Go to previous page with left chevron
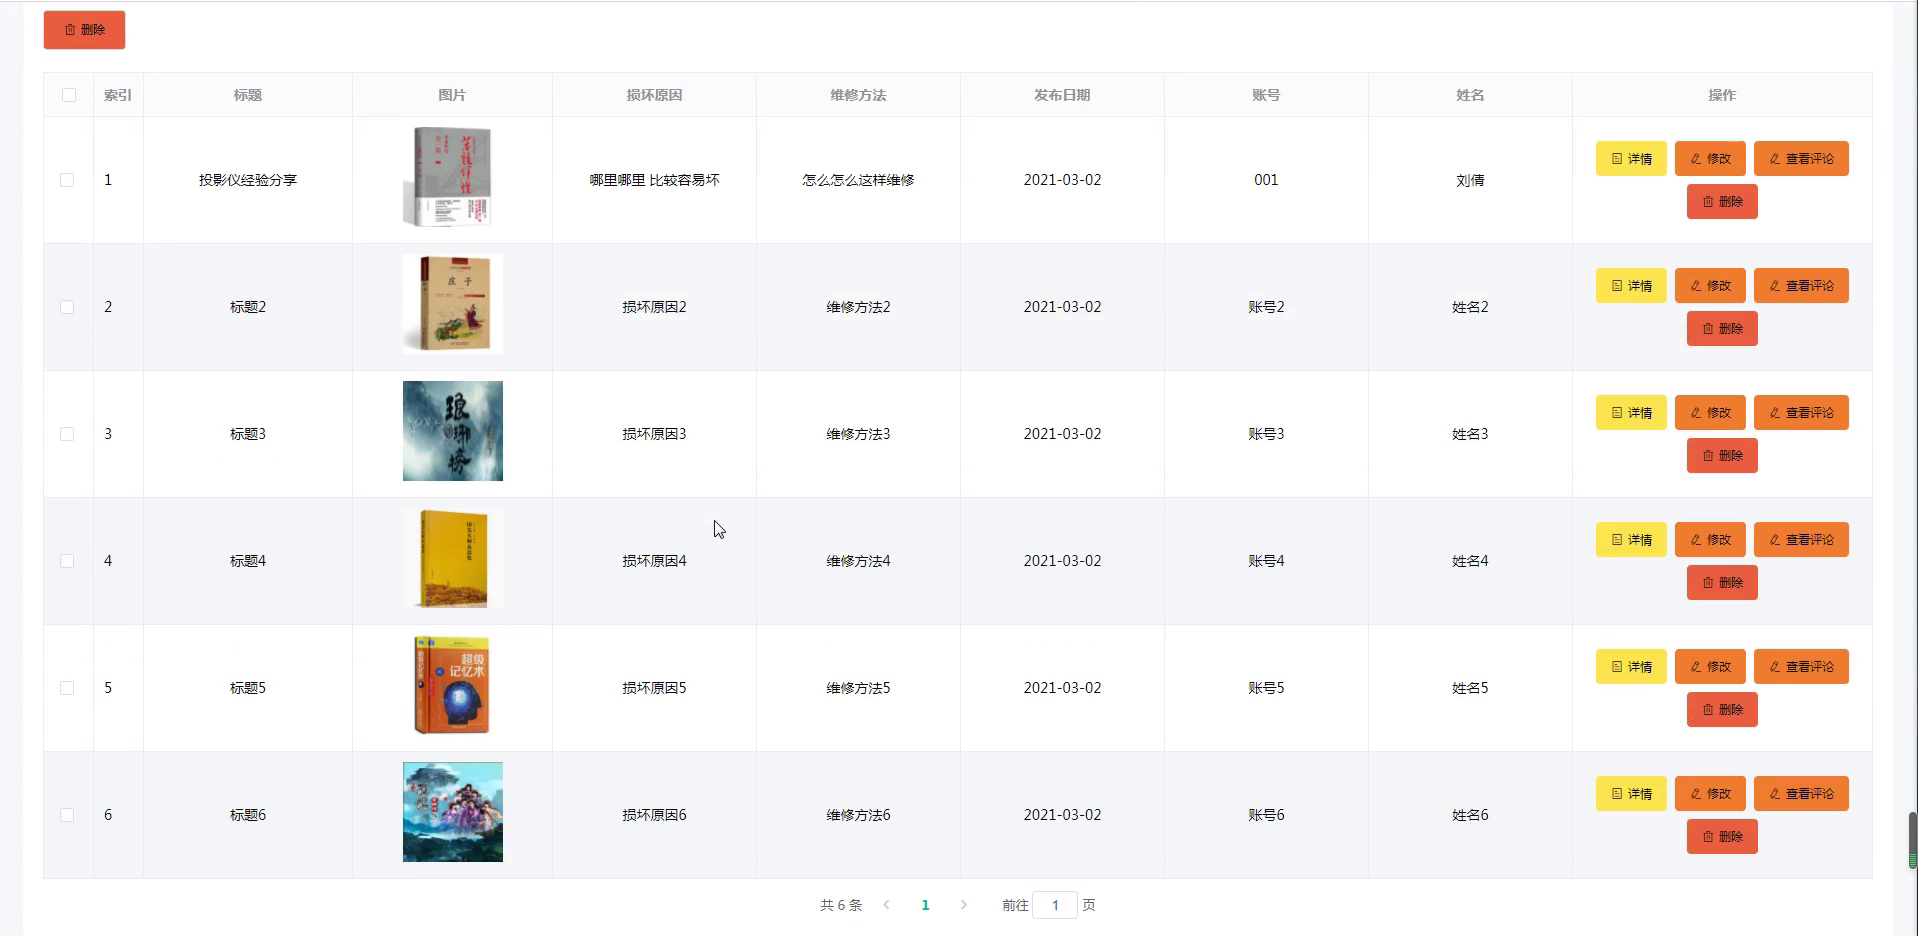Viewport: 1918px width, 936px height. tap(886, 905)
